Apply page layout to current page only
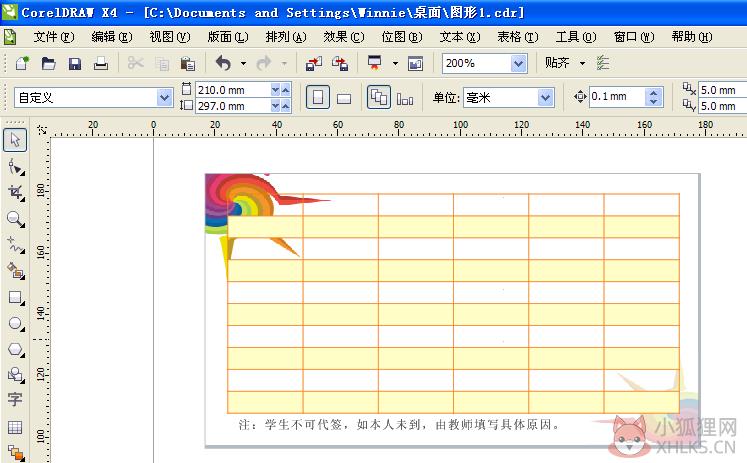This screenshot has height=463, width=747. pyautogui.click(x=405, y=99)
